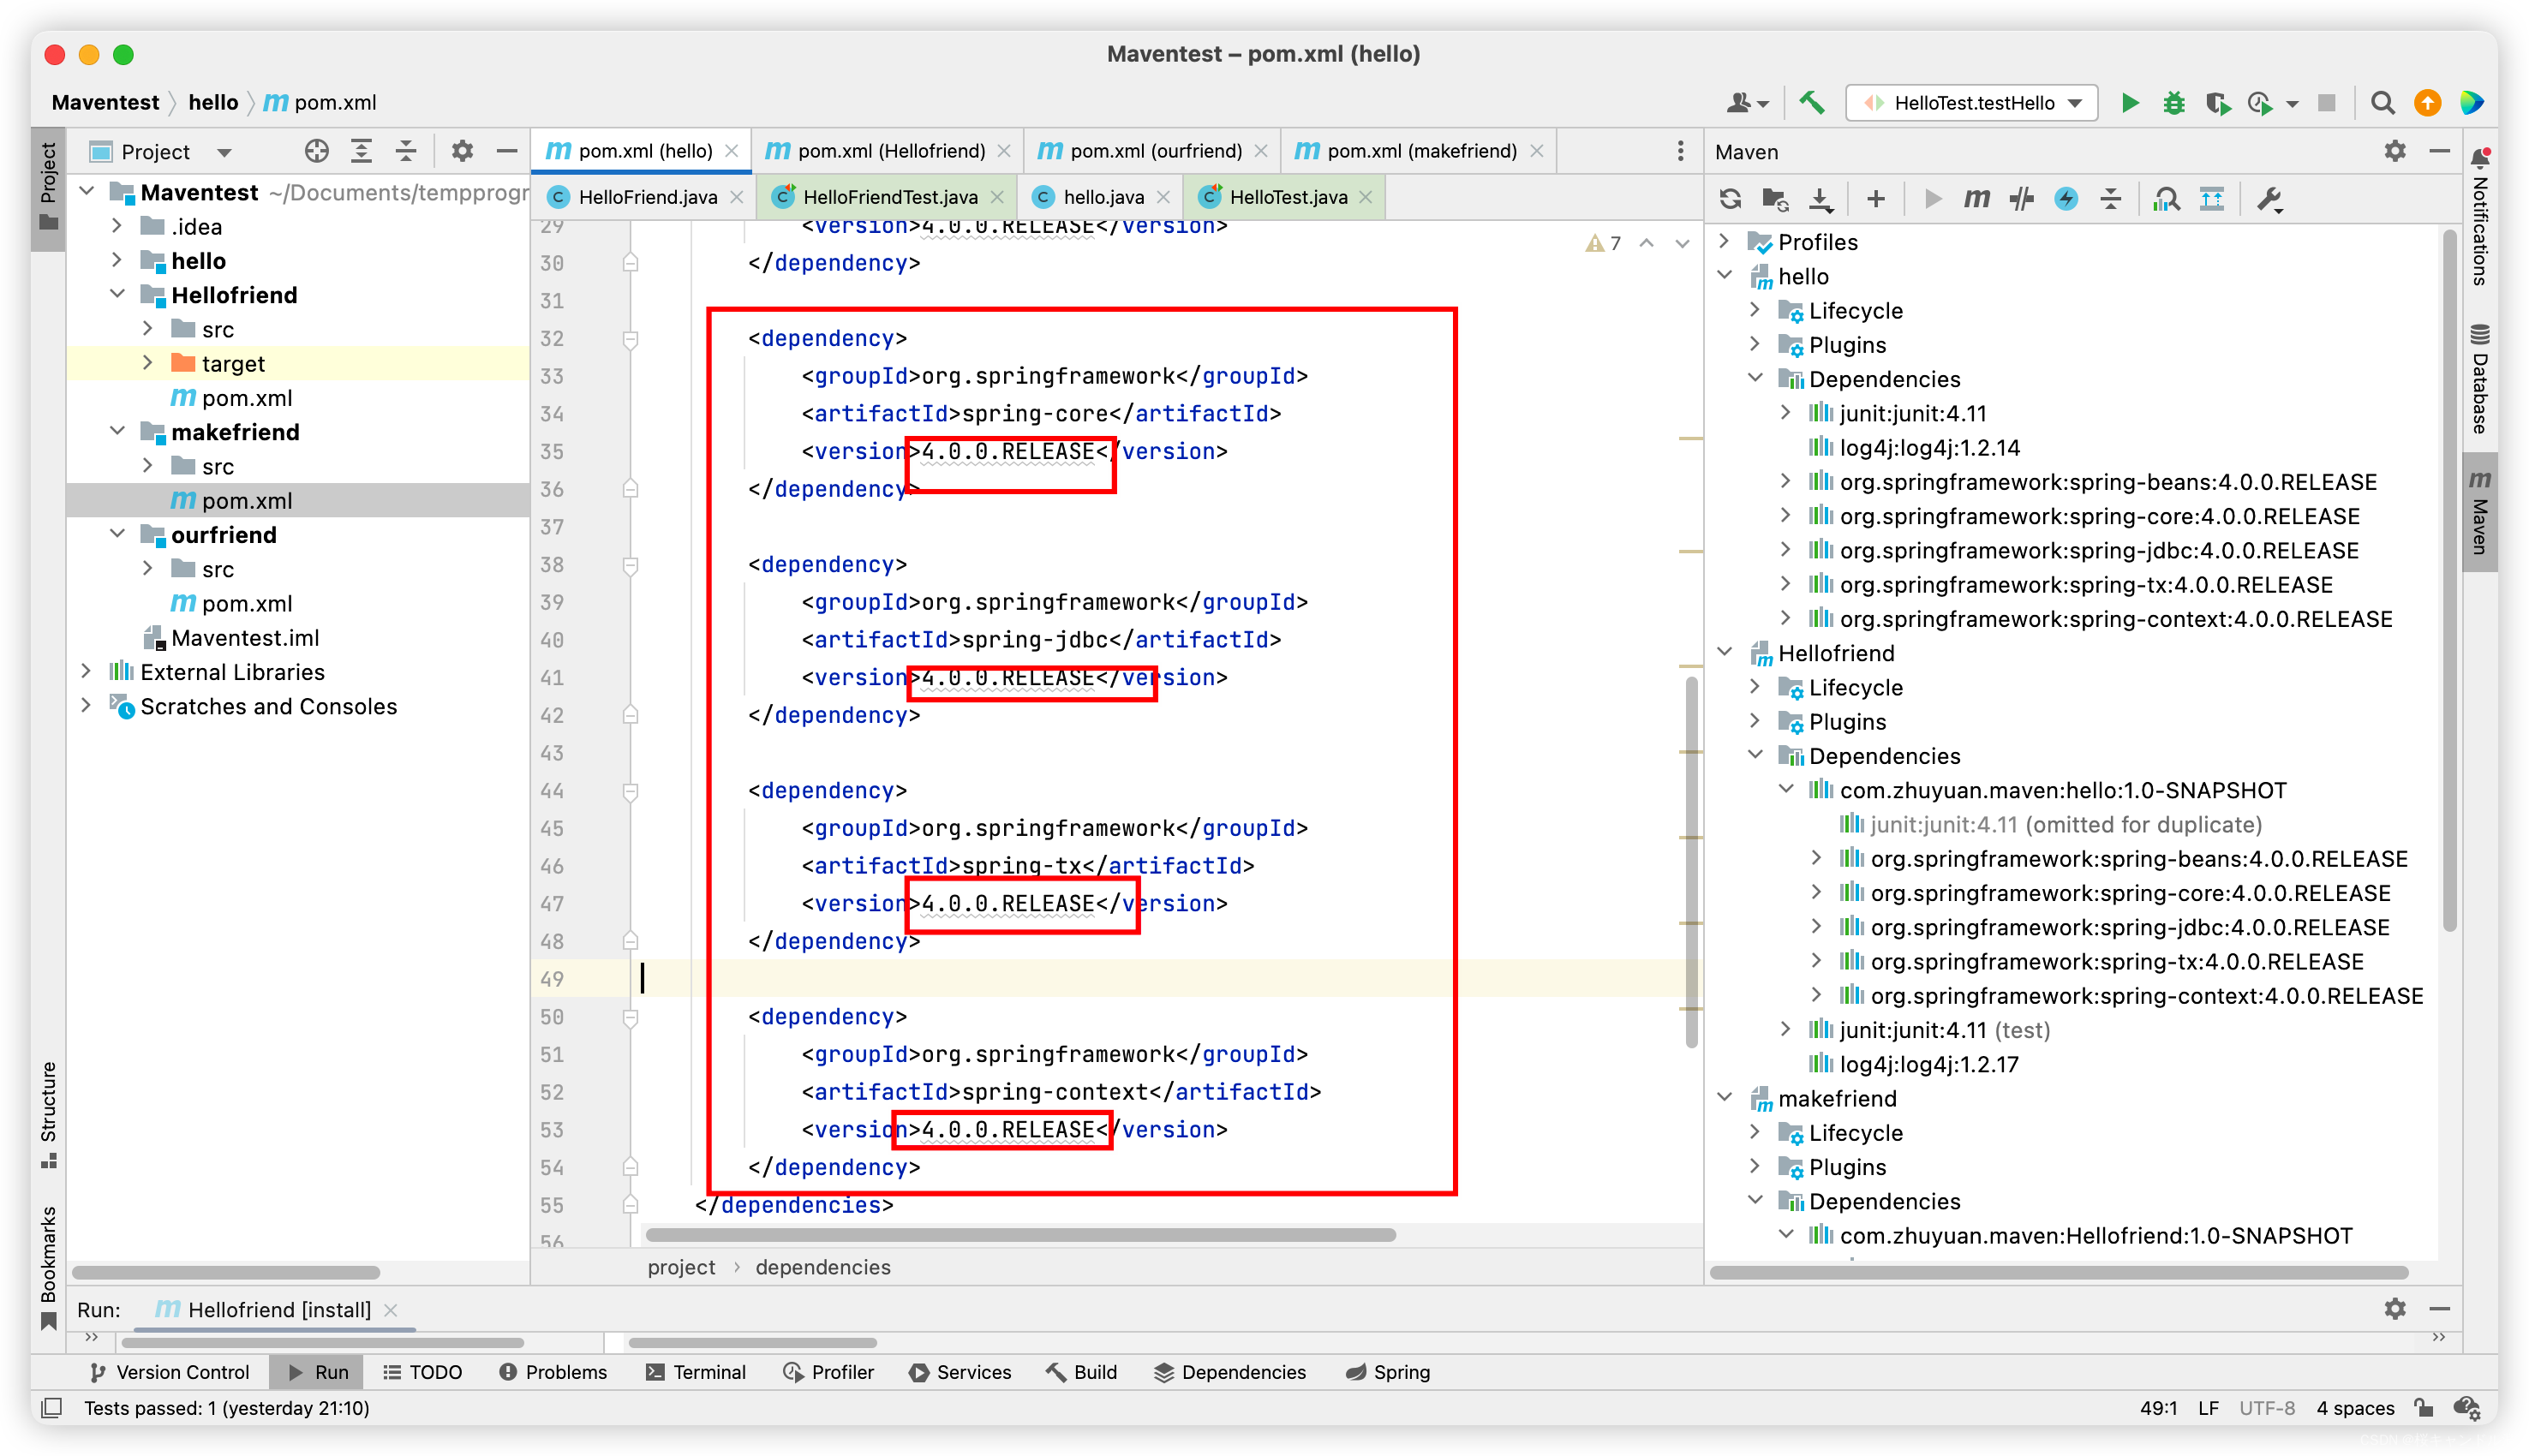This screenshot has width=2529, height=1456.
Task: Collapse makefriend module in Maven panel
Action: pyautogui.click(x=1724, y=1097)
